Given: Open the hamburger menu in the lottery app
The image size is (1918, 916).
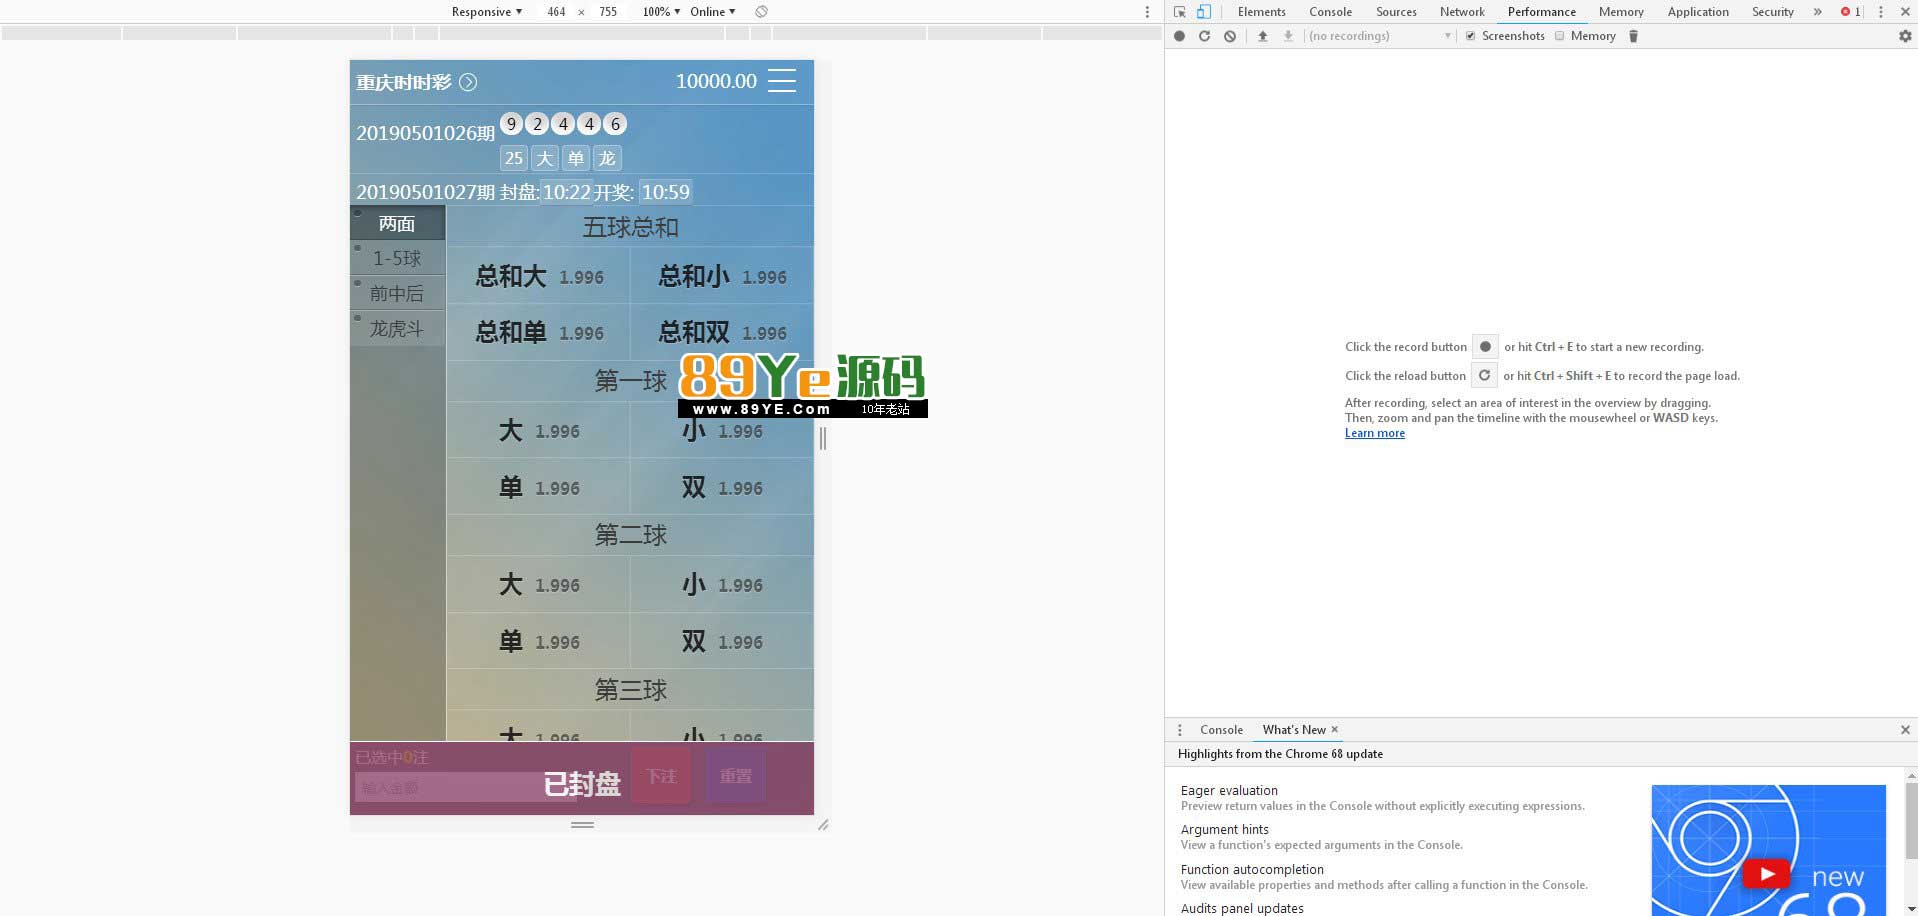Looking at the screenshot, I should pyautogui.click(x=782, y=81).
